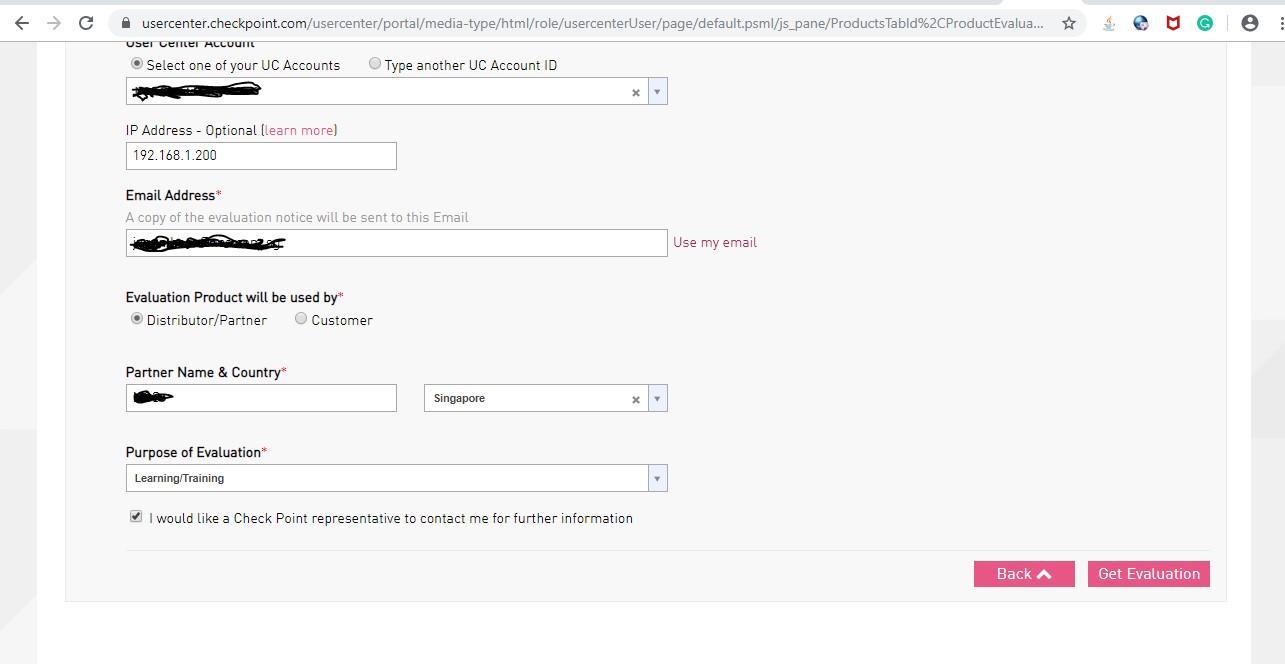Select the 'Type another UC Account ID' option
The width and height of the screenshot is (1285, 664).
(x=375, y=64)
